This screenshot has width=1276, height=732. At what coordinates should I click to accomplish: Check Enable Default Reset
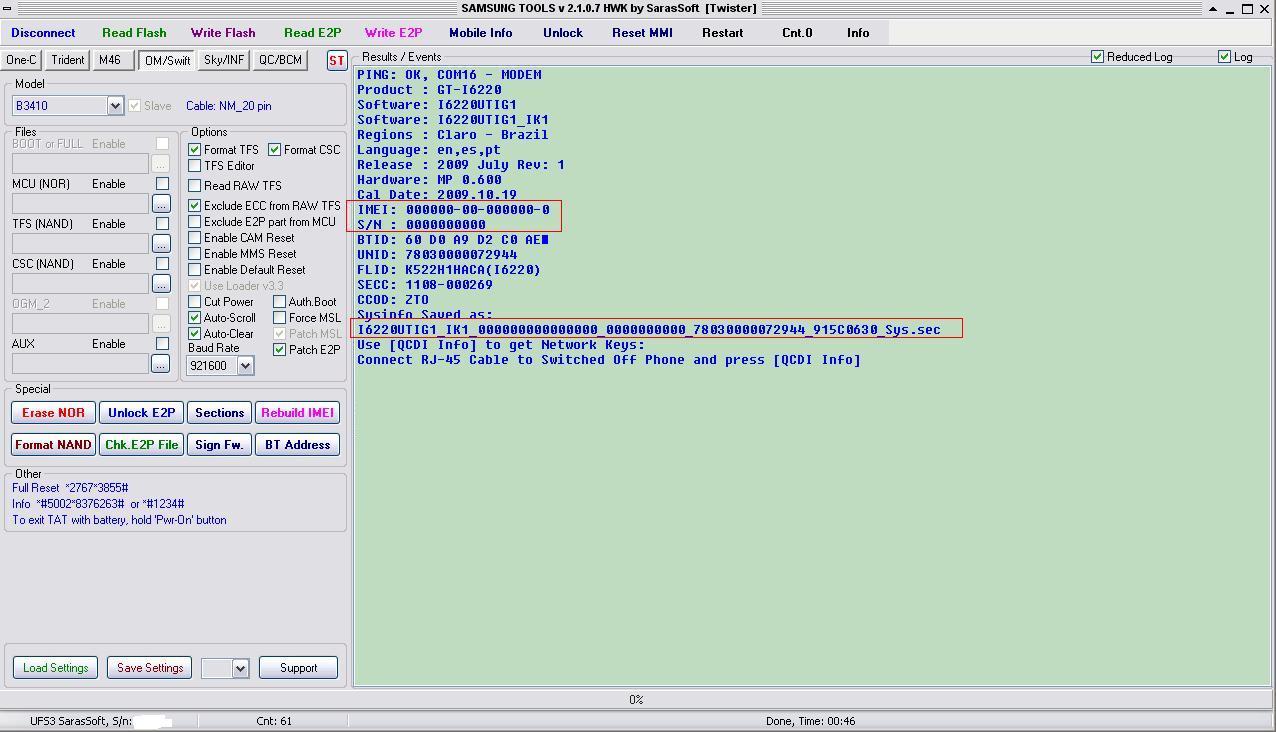point(195,270)
